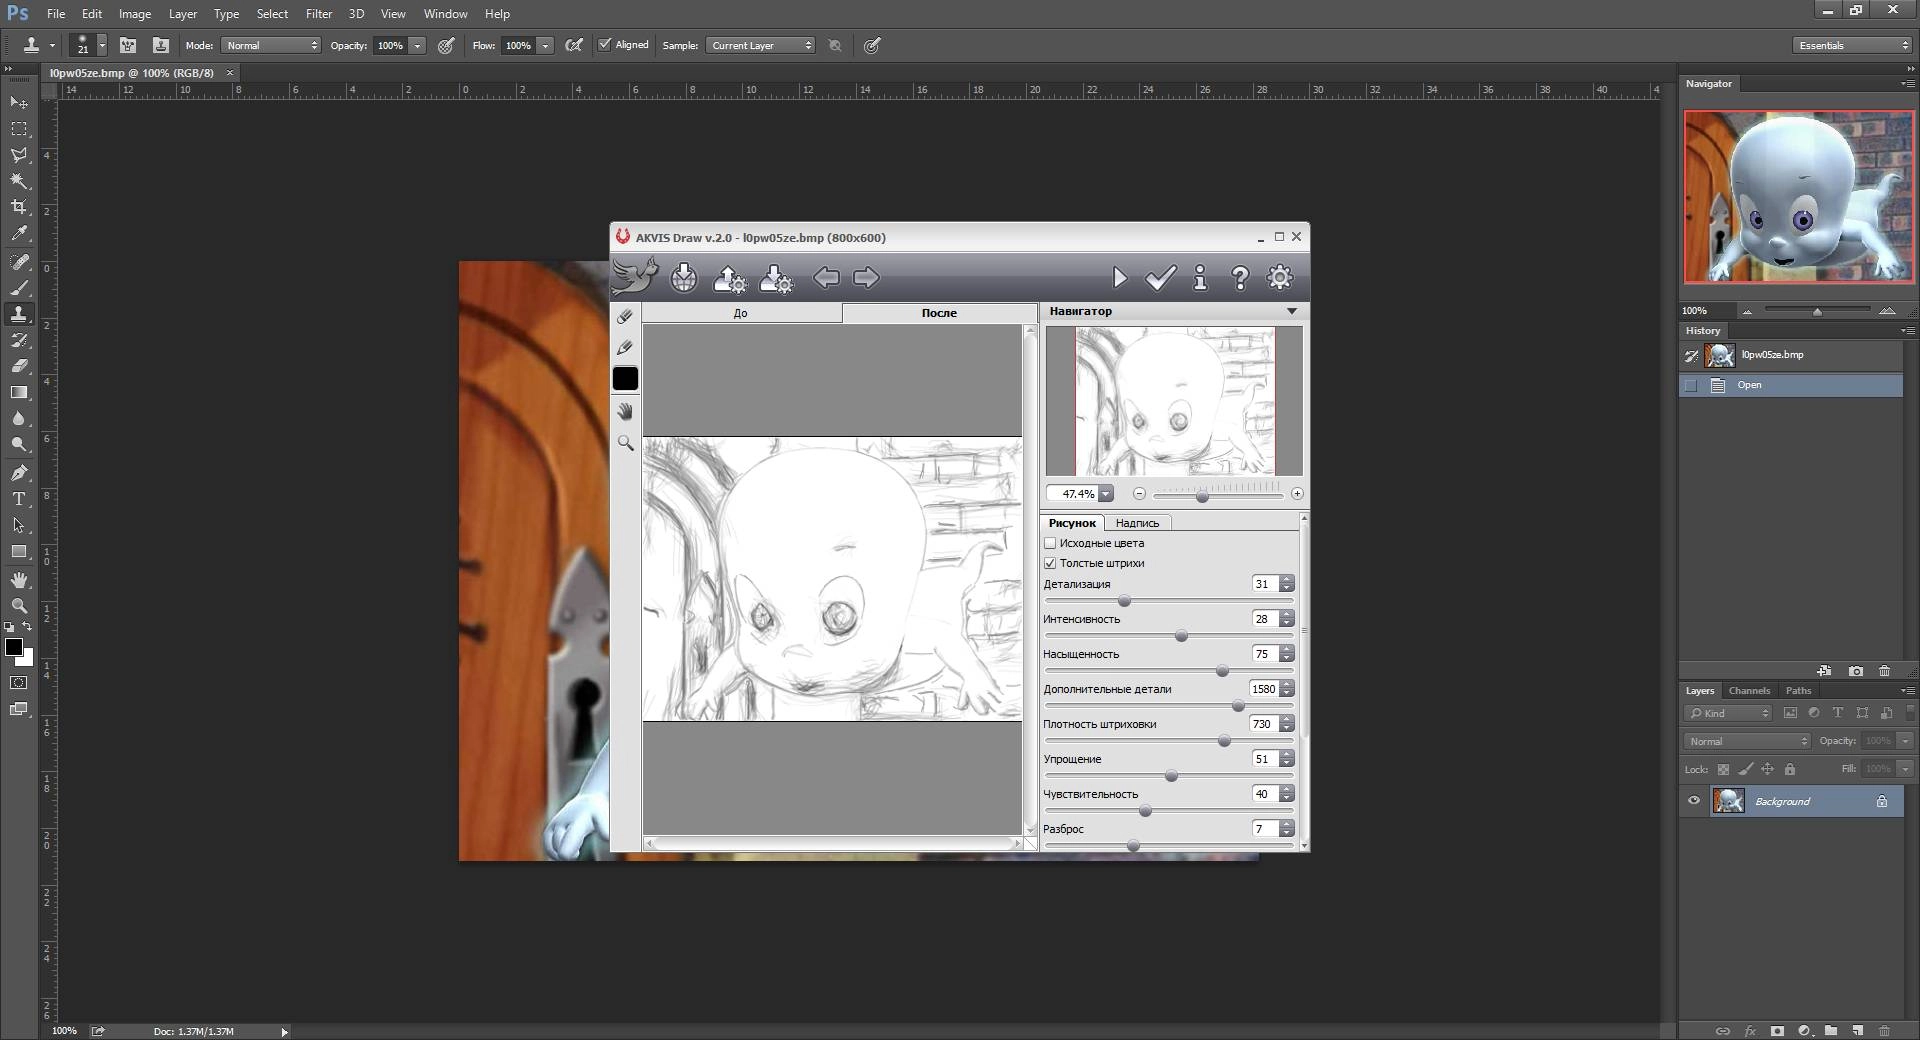Select the Photoshop Zoom tool
Image resolution: width=1920 pixels, height=1040 pixels.
[19, 606]
